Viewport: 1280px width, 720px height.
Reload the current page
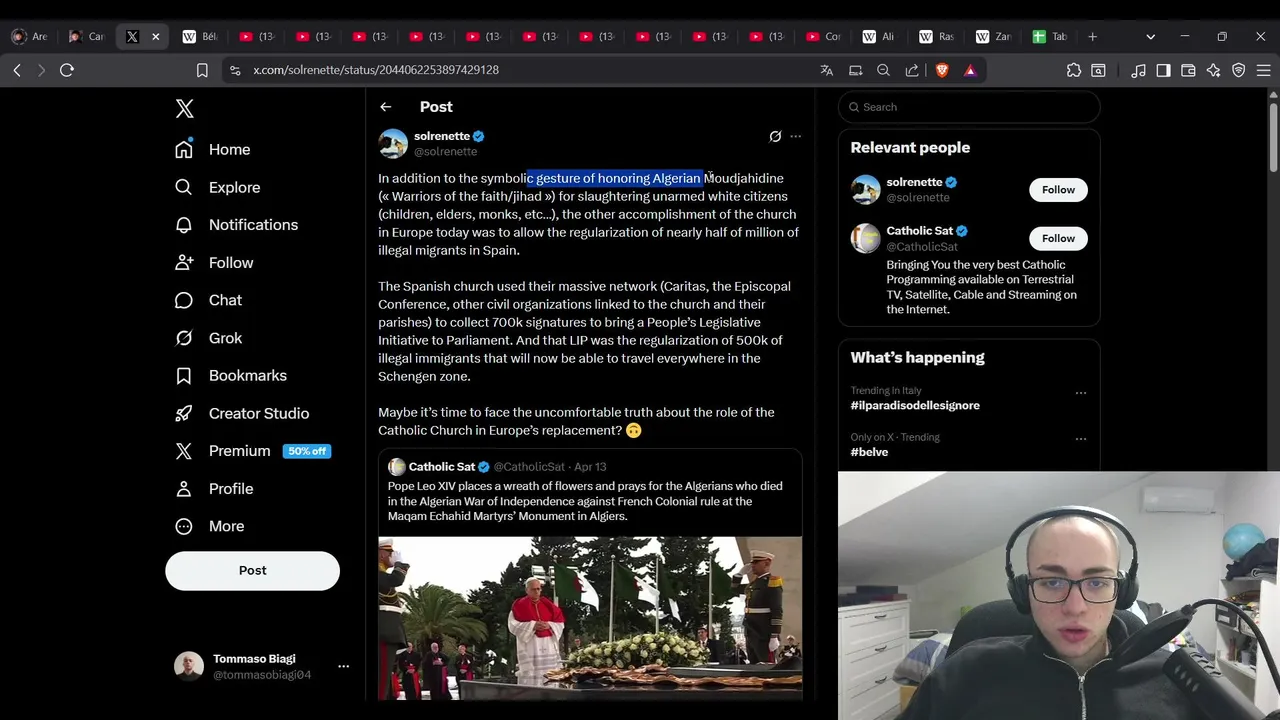pyautogui.click(x=67, y=70)
